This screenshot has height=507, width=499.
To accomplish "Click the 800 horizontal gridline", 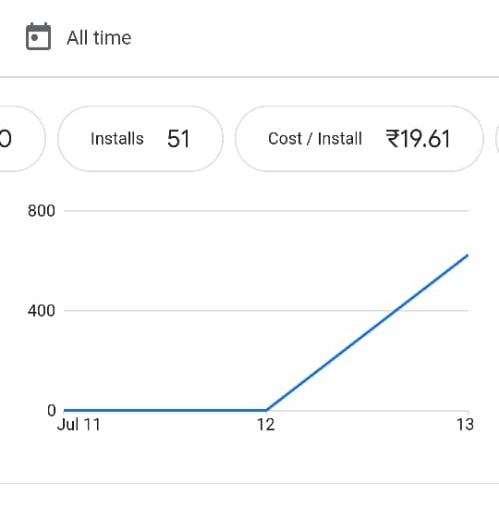I will pyautogui.click(x=266, y=211).
